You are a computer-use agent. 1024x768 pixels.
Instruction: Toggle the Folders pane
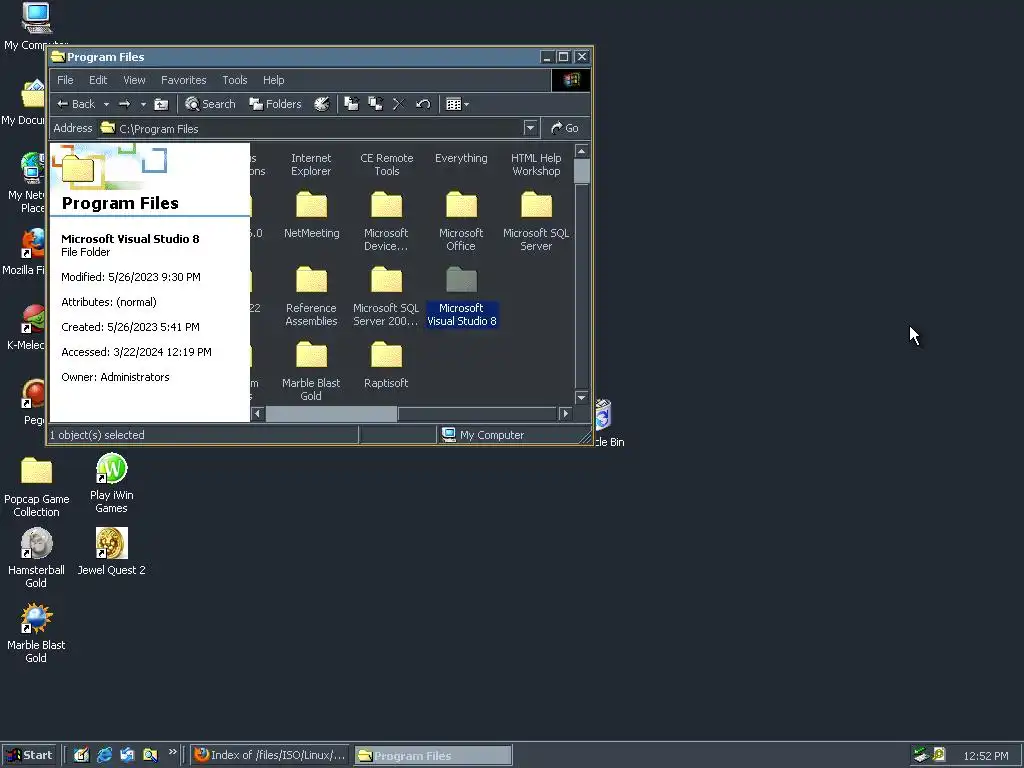[x=275, y=104]
